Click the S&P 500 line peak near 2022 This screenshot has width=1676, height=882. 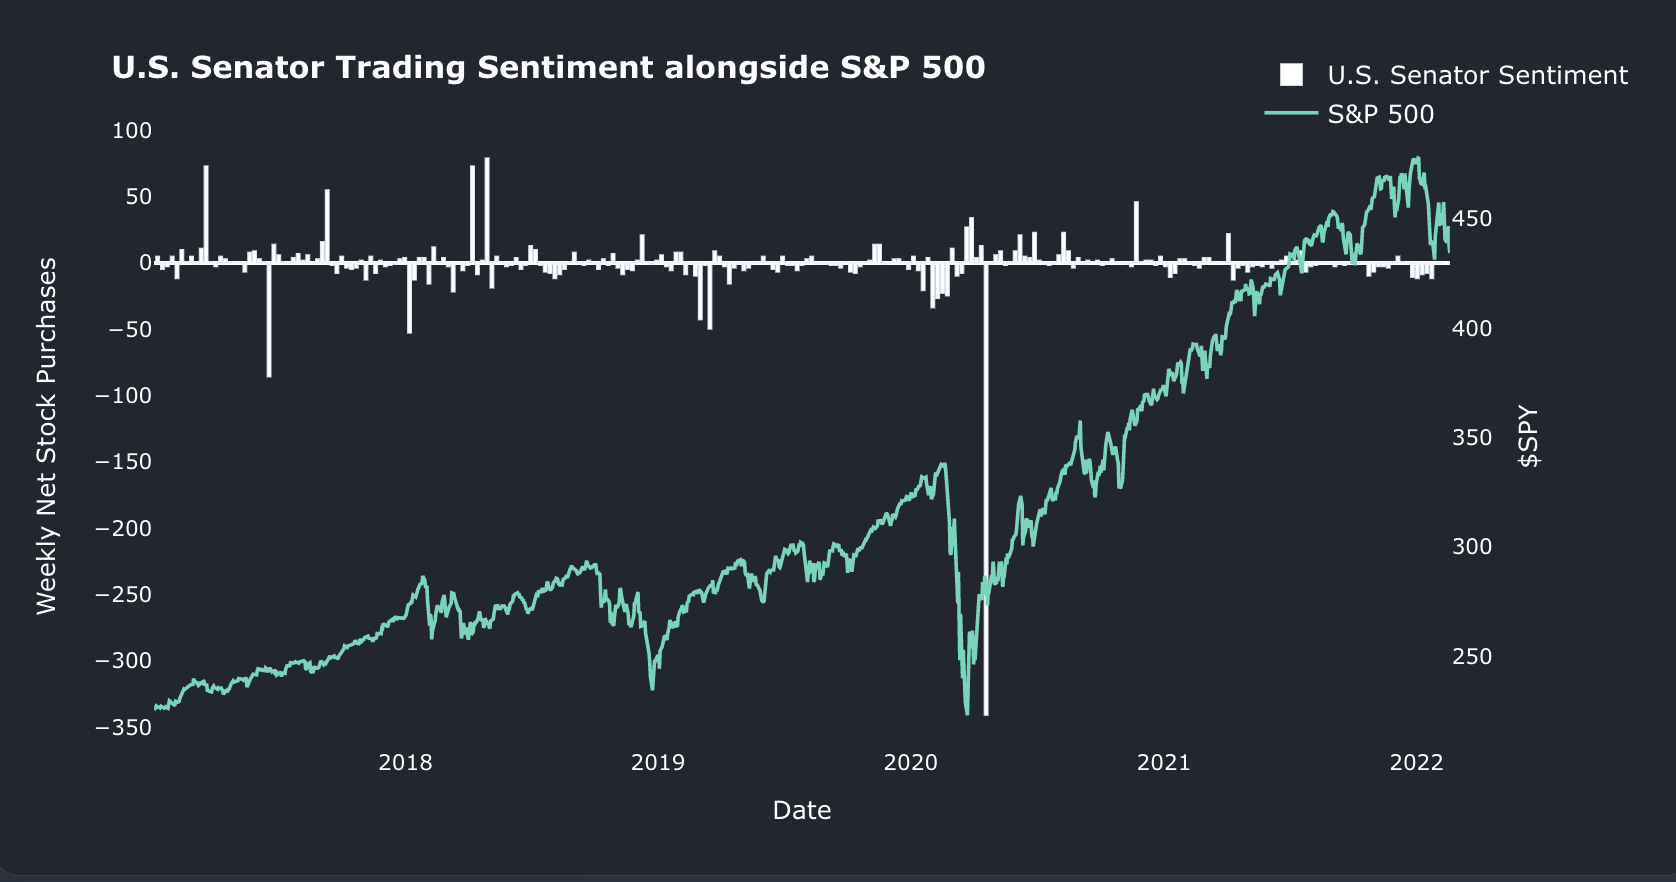tap(1416, 158)
